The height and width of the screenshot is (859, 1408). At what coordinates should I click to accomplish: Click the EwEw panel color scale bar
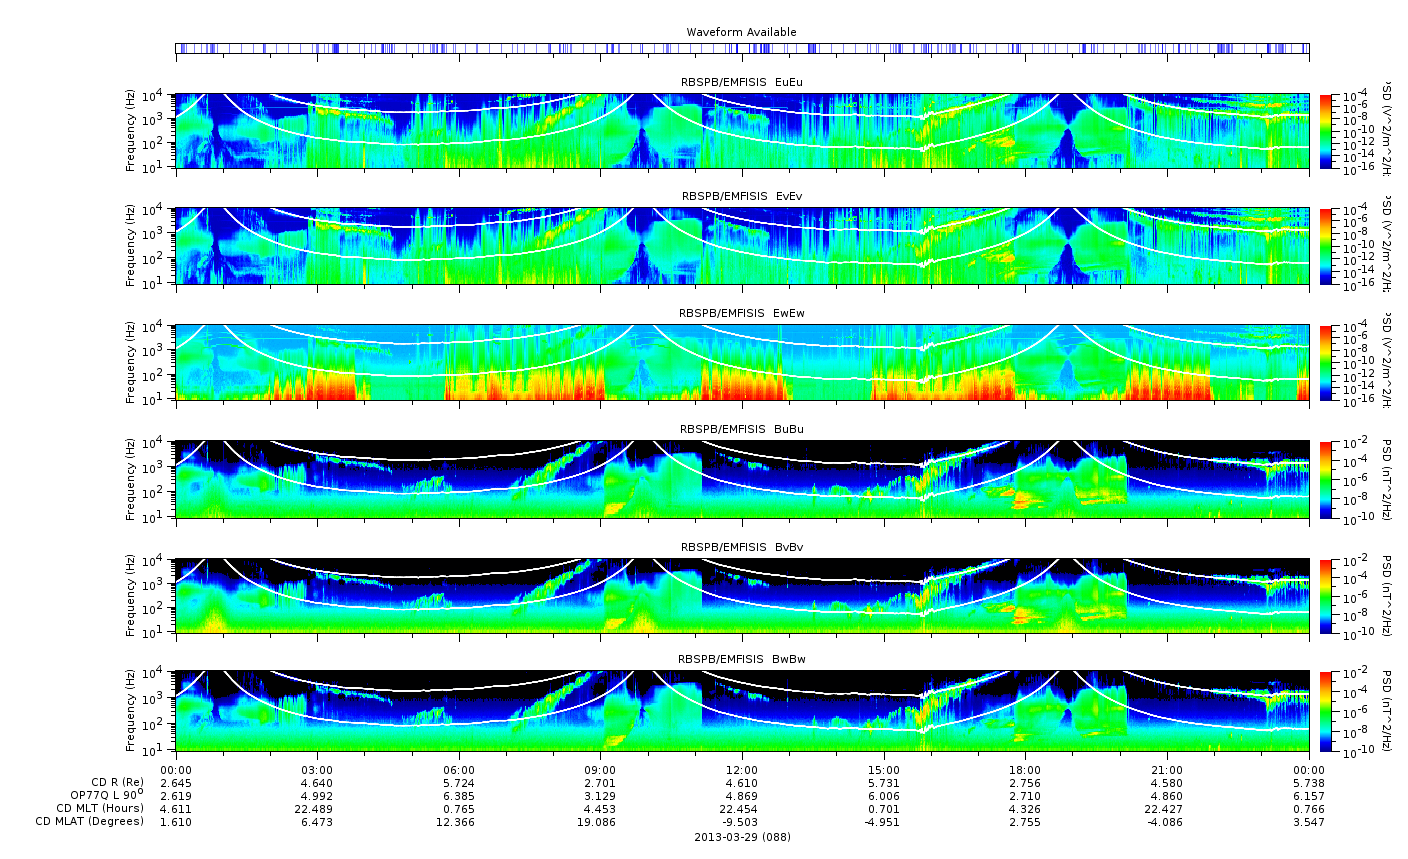[x=1326, y=363]
